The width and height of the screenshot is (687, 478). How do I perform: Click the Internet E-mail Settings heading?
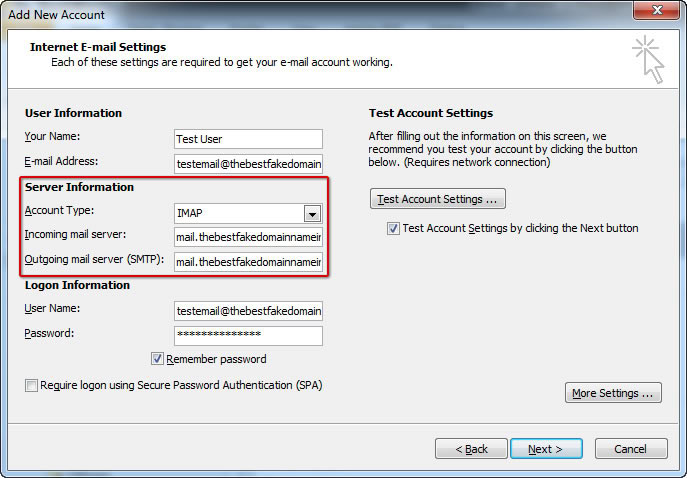(98, 47)
